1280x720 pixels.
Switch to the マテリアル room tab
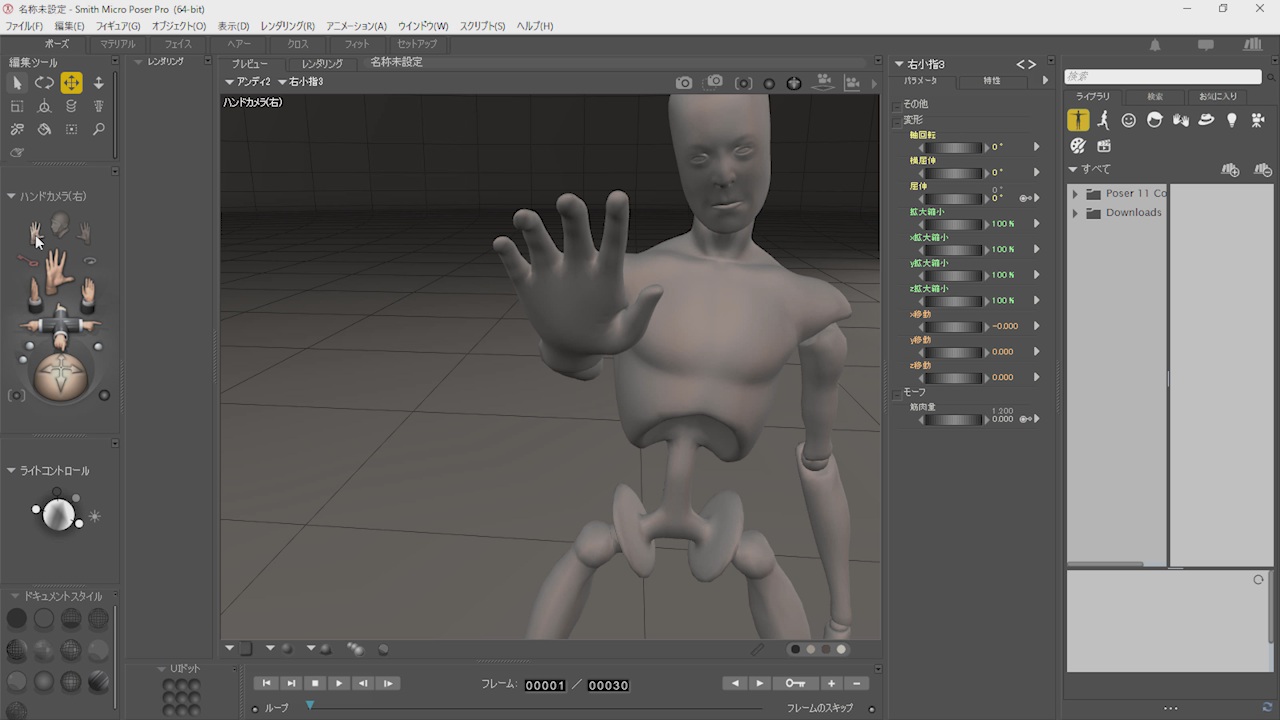(117, 44)
